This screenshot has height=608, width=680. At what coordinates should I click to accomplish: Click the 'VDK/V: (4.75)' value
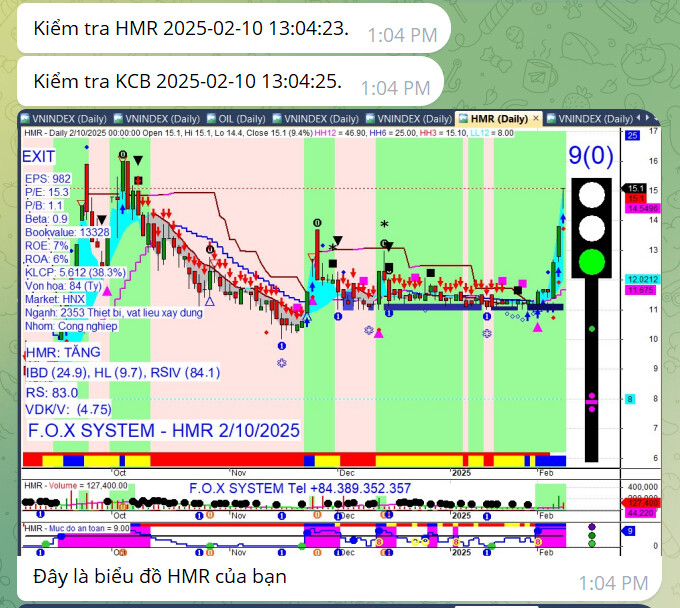click(68, 409)
